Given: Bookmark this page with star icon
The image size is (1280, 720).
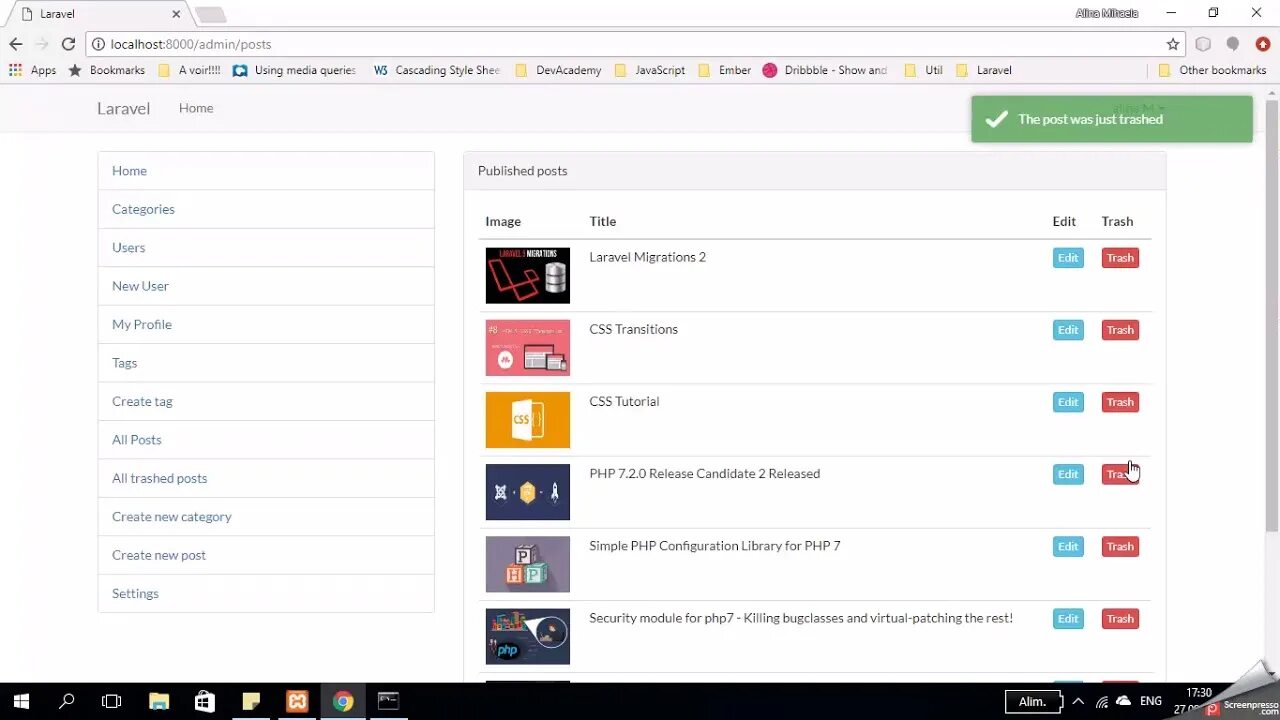Looking at the screenshot, I should tap(1172, 44).
